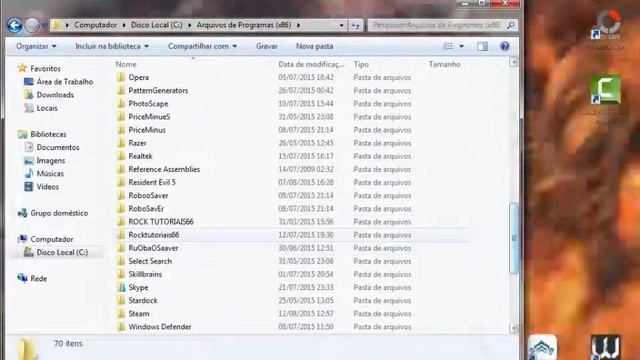Refresh the folder via address bar refresh icon
640x360 pixels.
coord(356,25)
